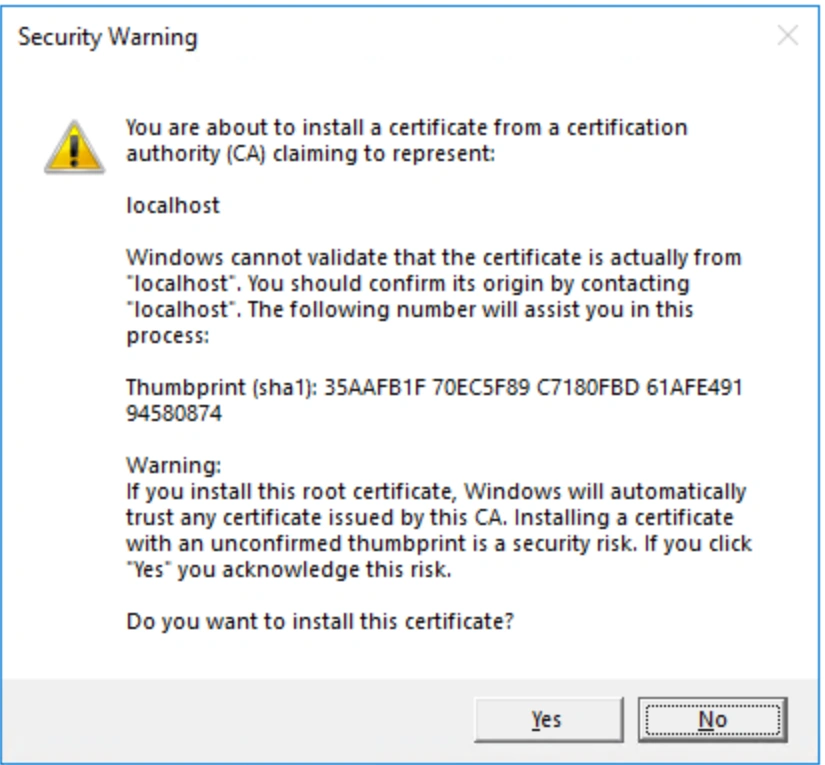Click the standalone localhost CA name
Viewport: 825px width, 765px height.
pos(173,205)
